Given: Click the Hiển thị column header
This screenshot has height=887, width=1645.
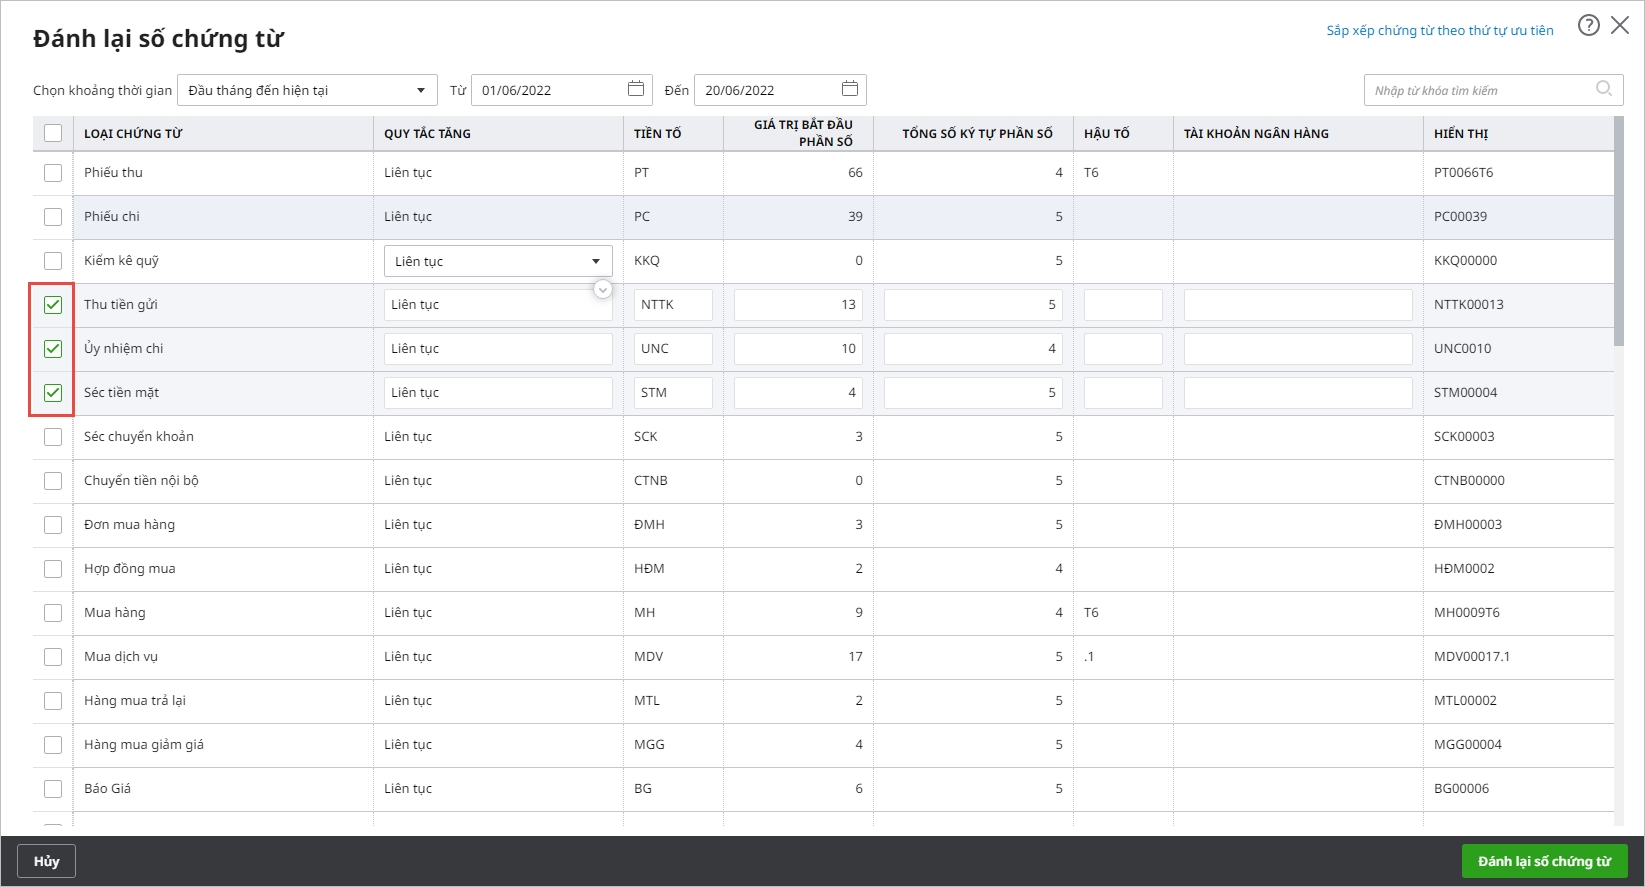Looking at the screenshot, I should pyautogui.click(x=1461, y=133).
